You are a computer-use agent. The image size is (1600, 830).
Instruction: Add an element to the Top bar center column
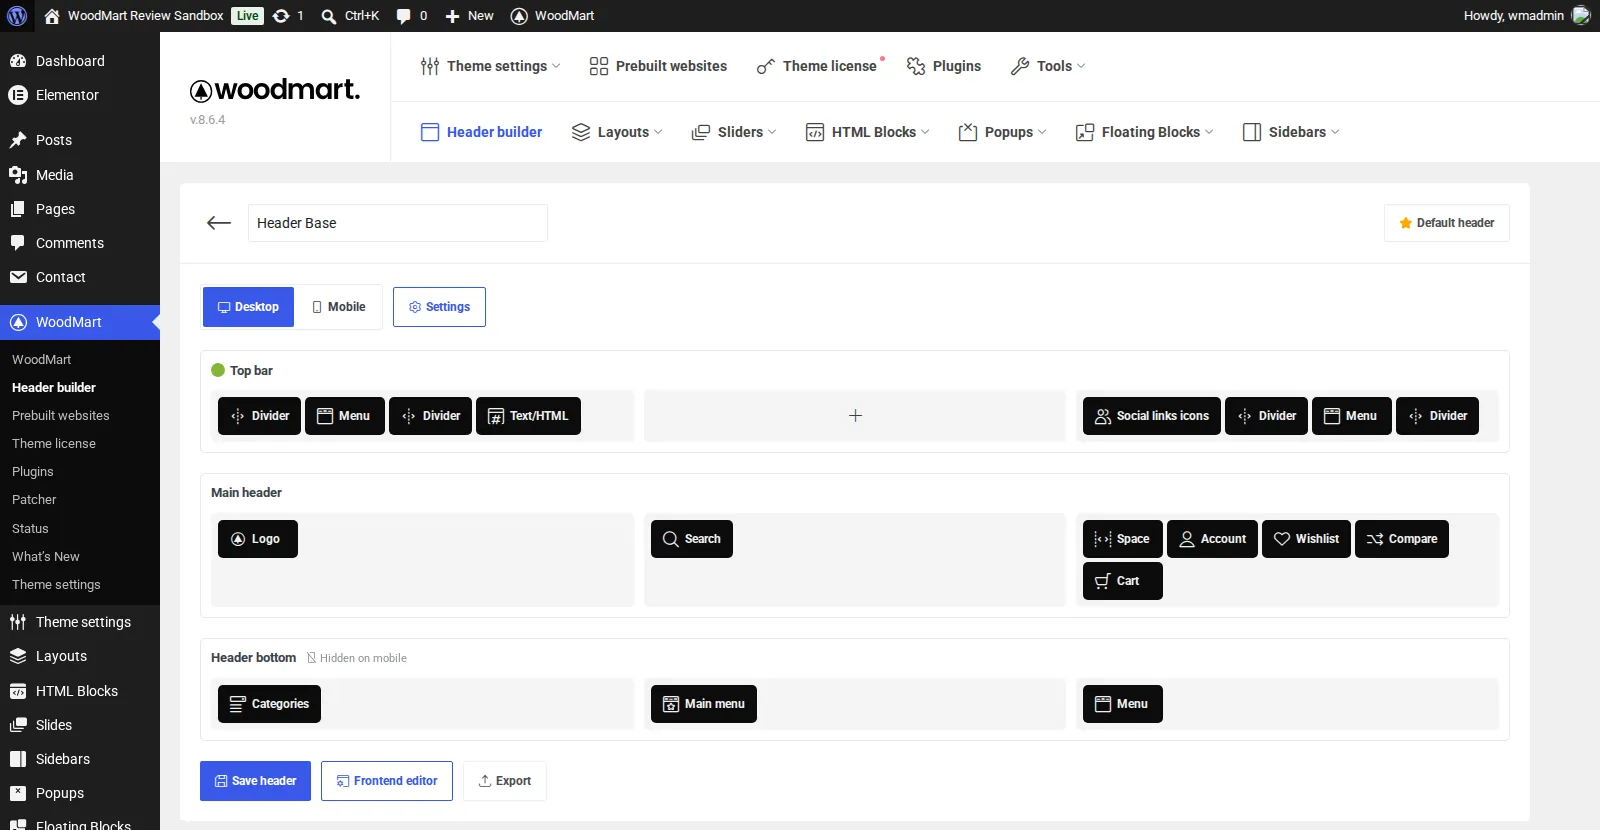click(855, 416)
